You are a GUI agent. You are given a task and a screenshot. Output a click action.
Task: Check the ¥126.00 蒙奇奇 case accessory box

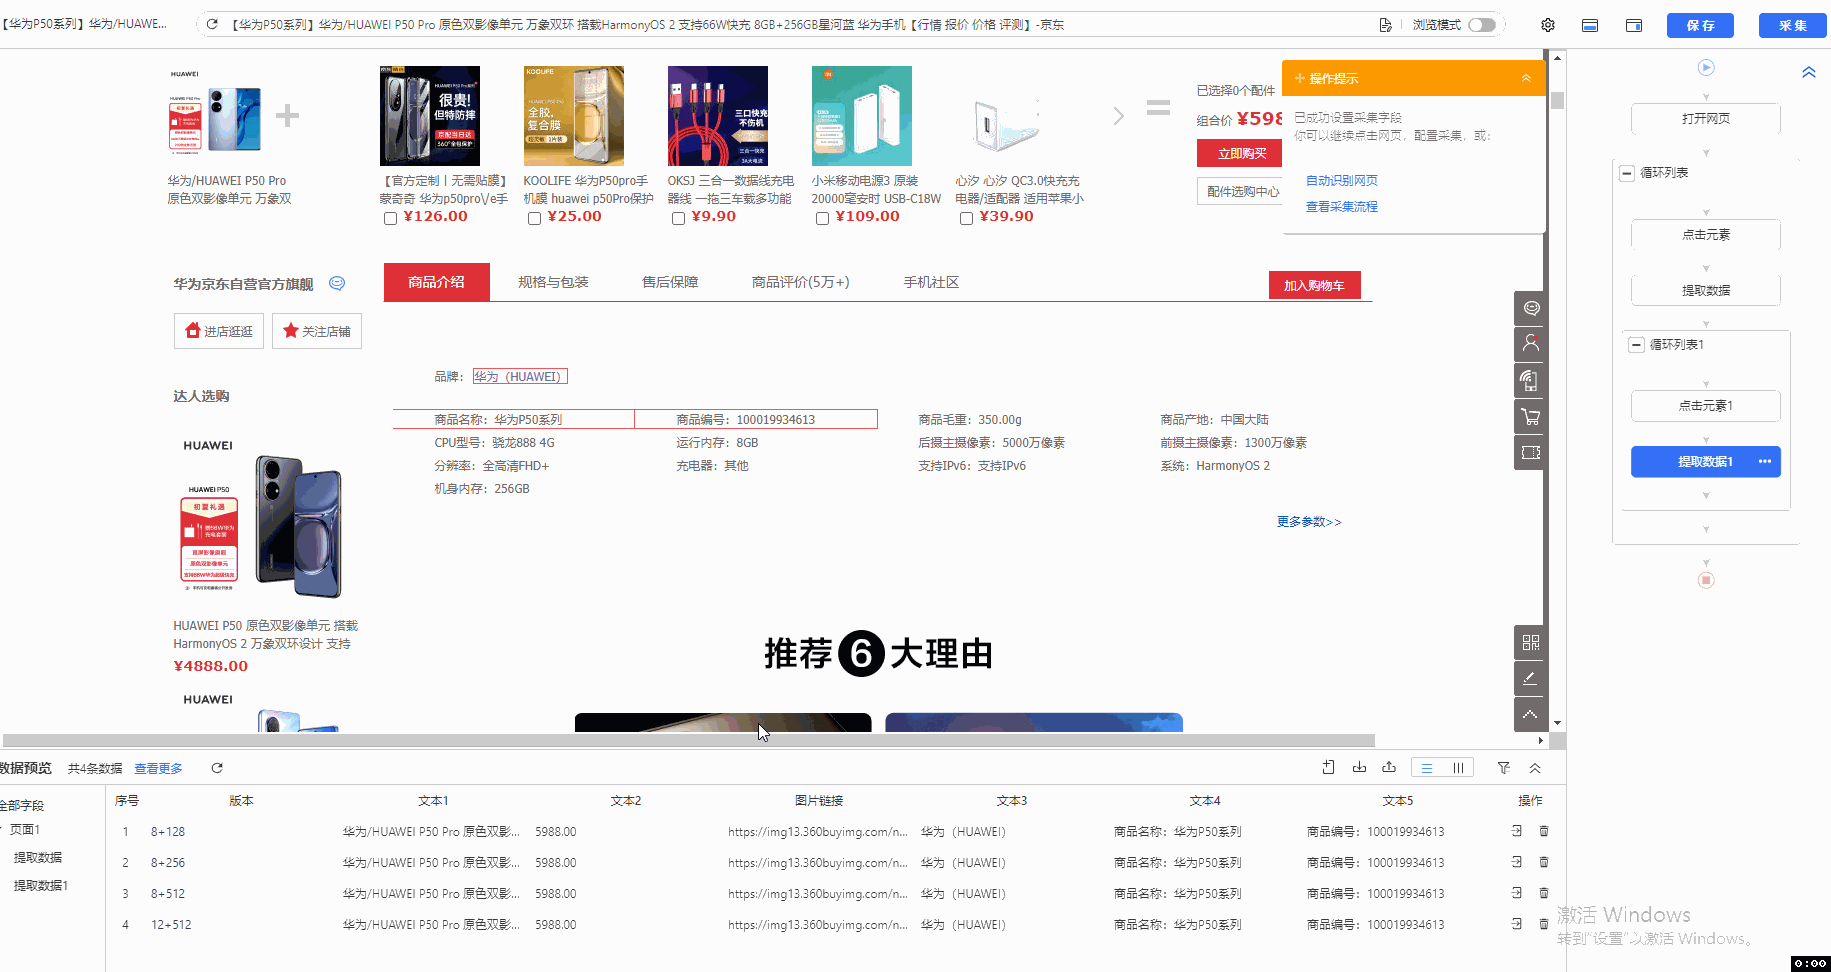(x=390, y=218)
